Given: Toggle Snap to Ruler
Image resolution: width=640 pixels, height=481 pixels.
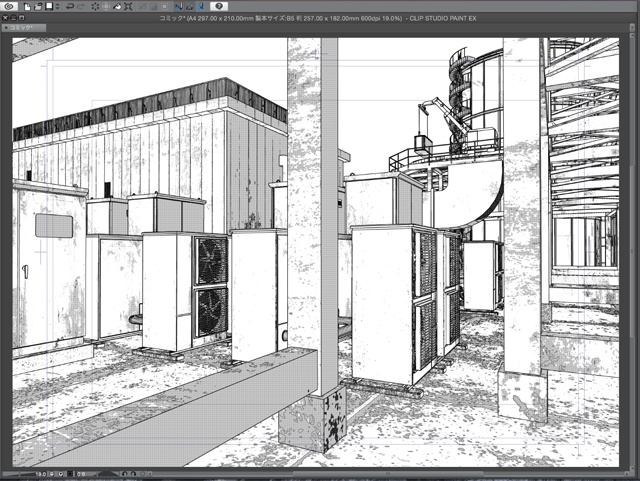Looking at the screenshot, I should (x=179, y=7).
